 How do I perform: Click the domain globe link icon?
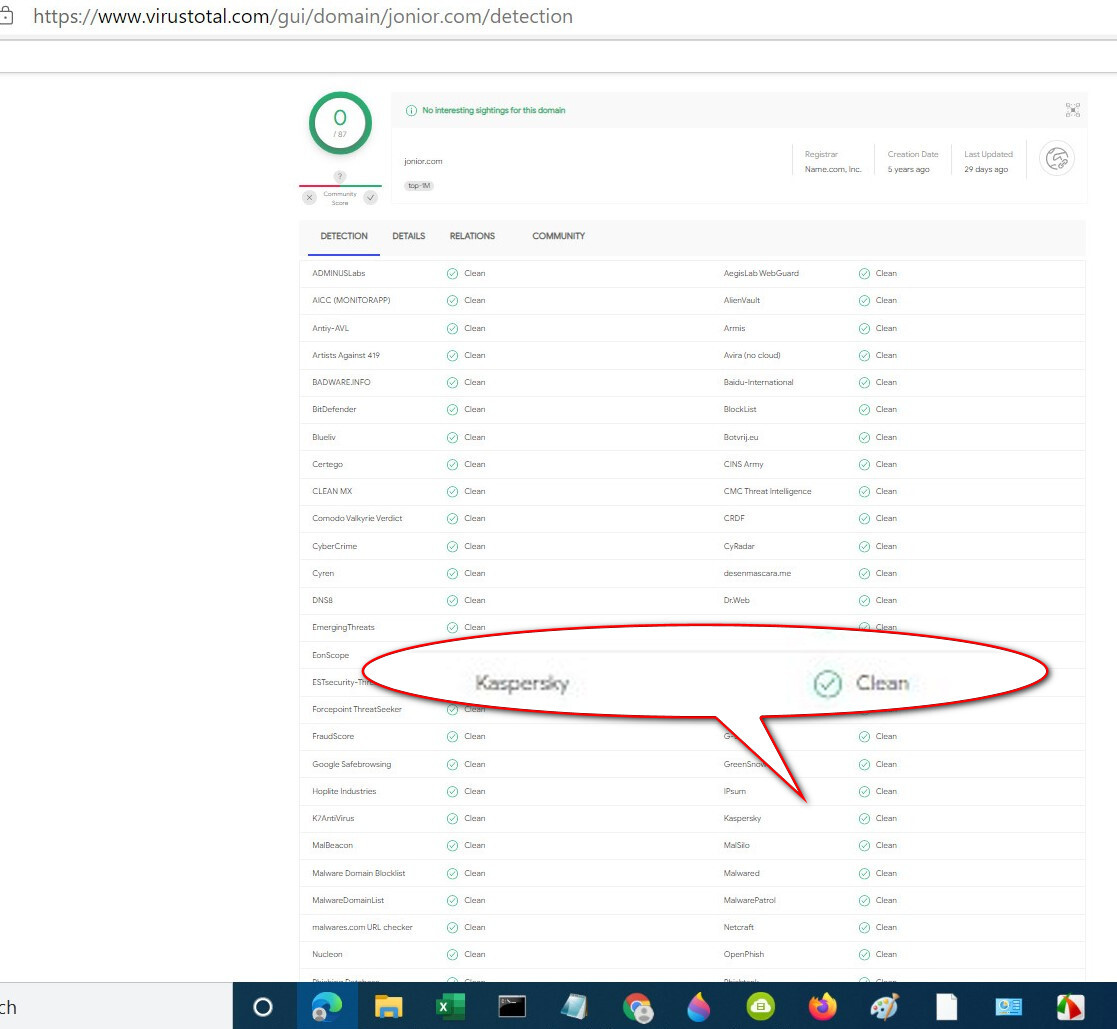coord(1057,158)
